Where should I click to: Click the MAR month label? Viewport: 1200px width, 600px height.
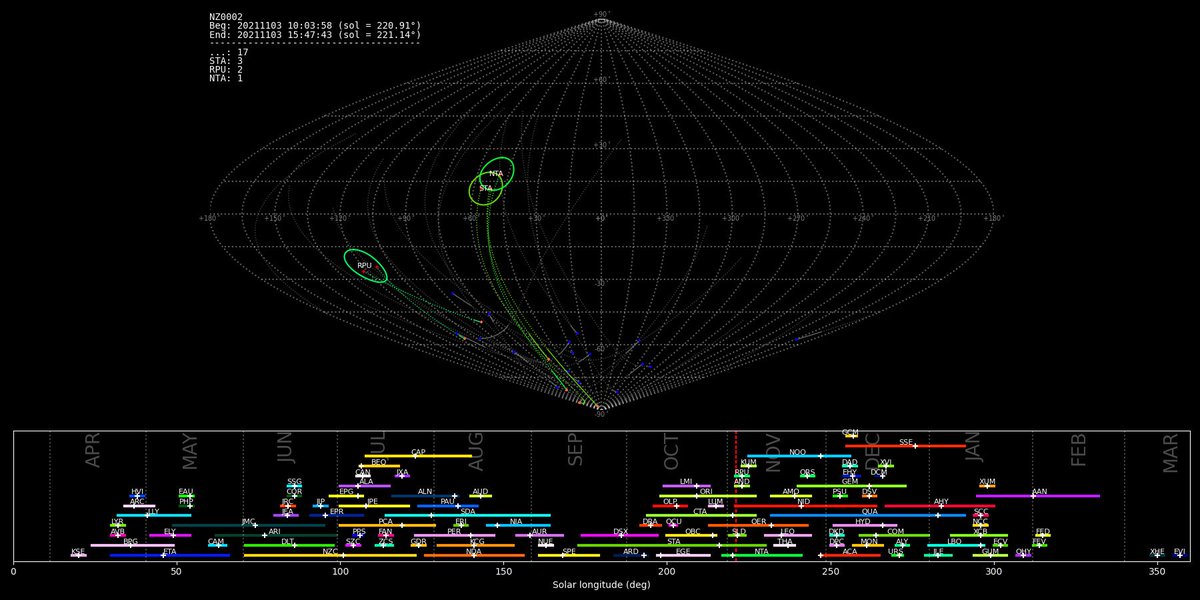point(1170,451)
